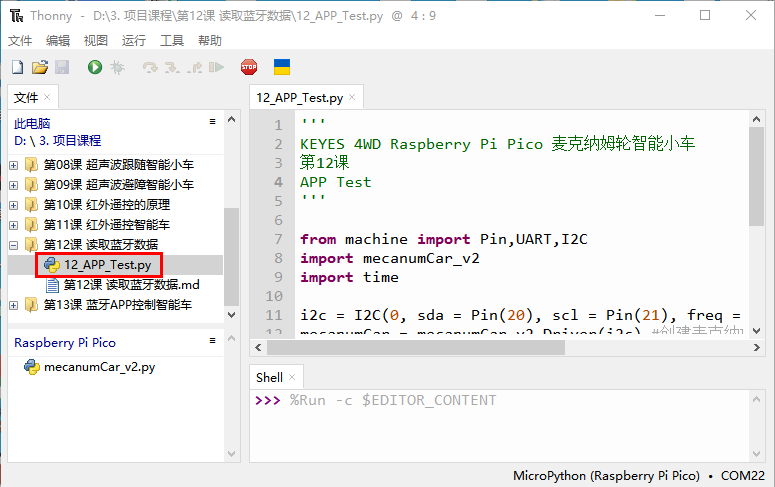Expand the 第08课 超声波跟随智能小车 folder
This screenshot has height=487, width=775.
tap(14, 165)
